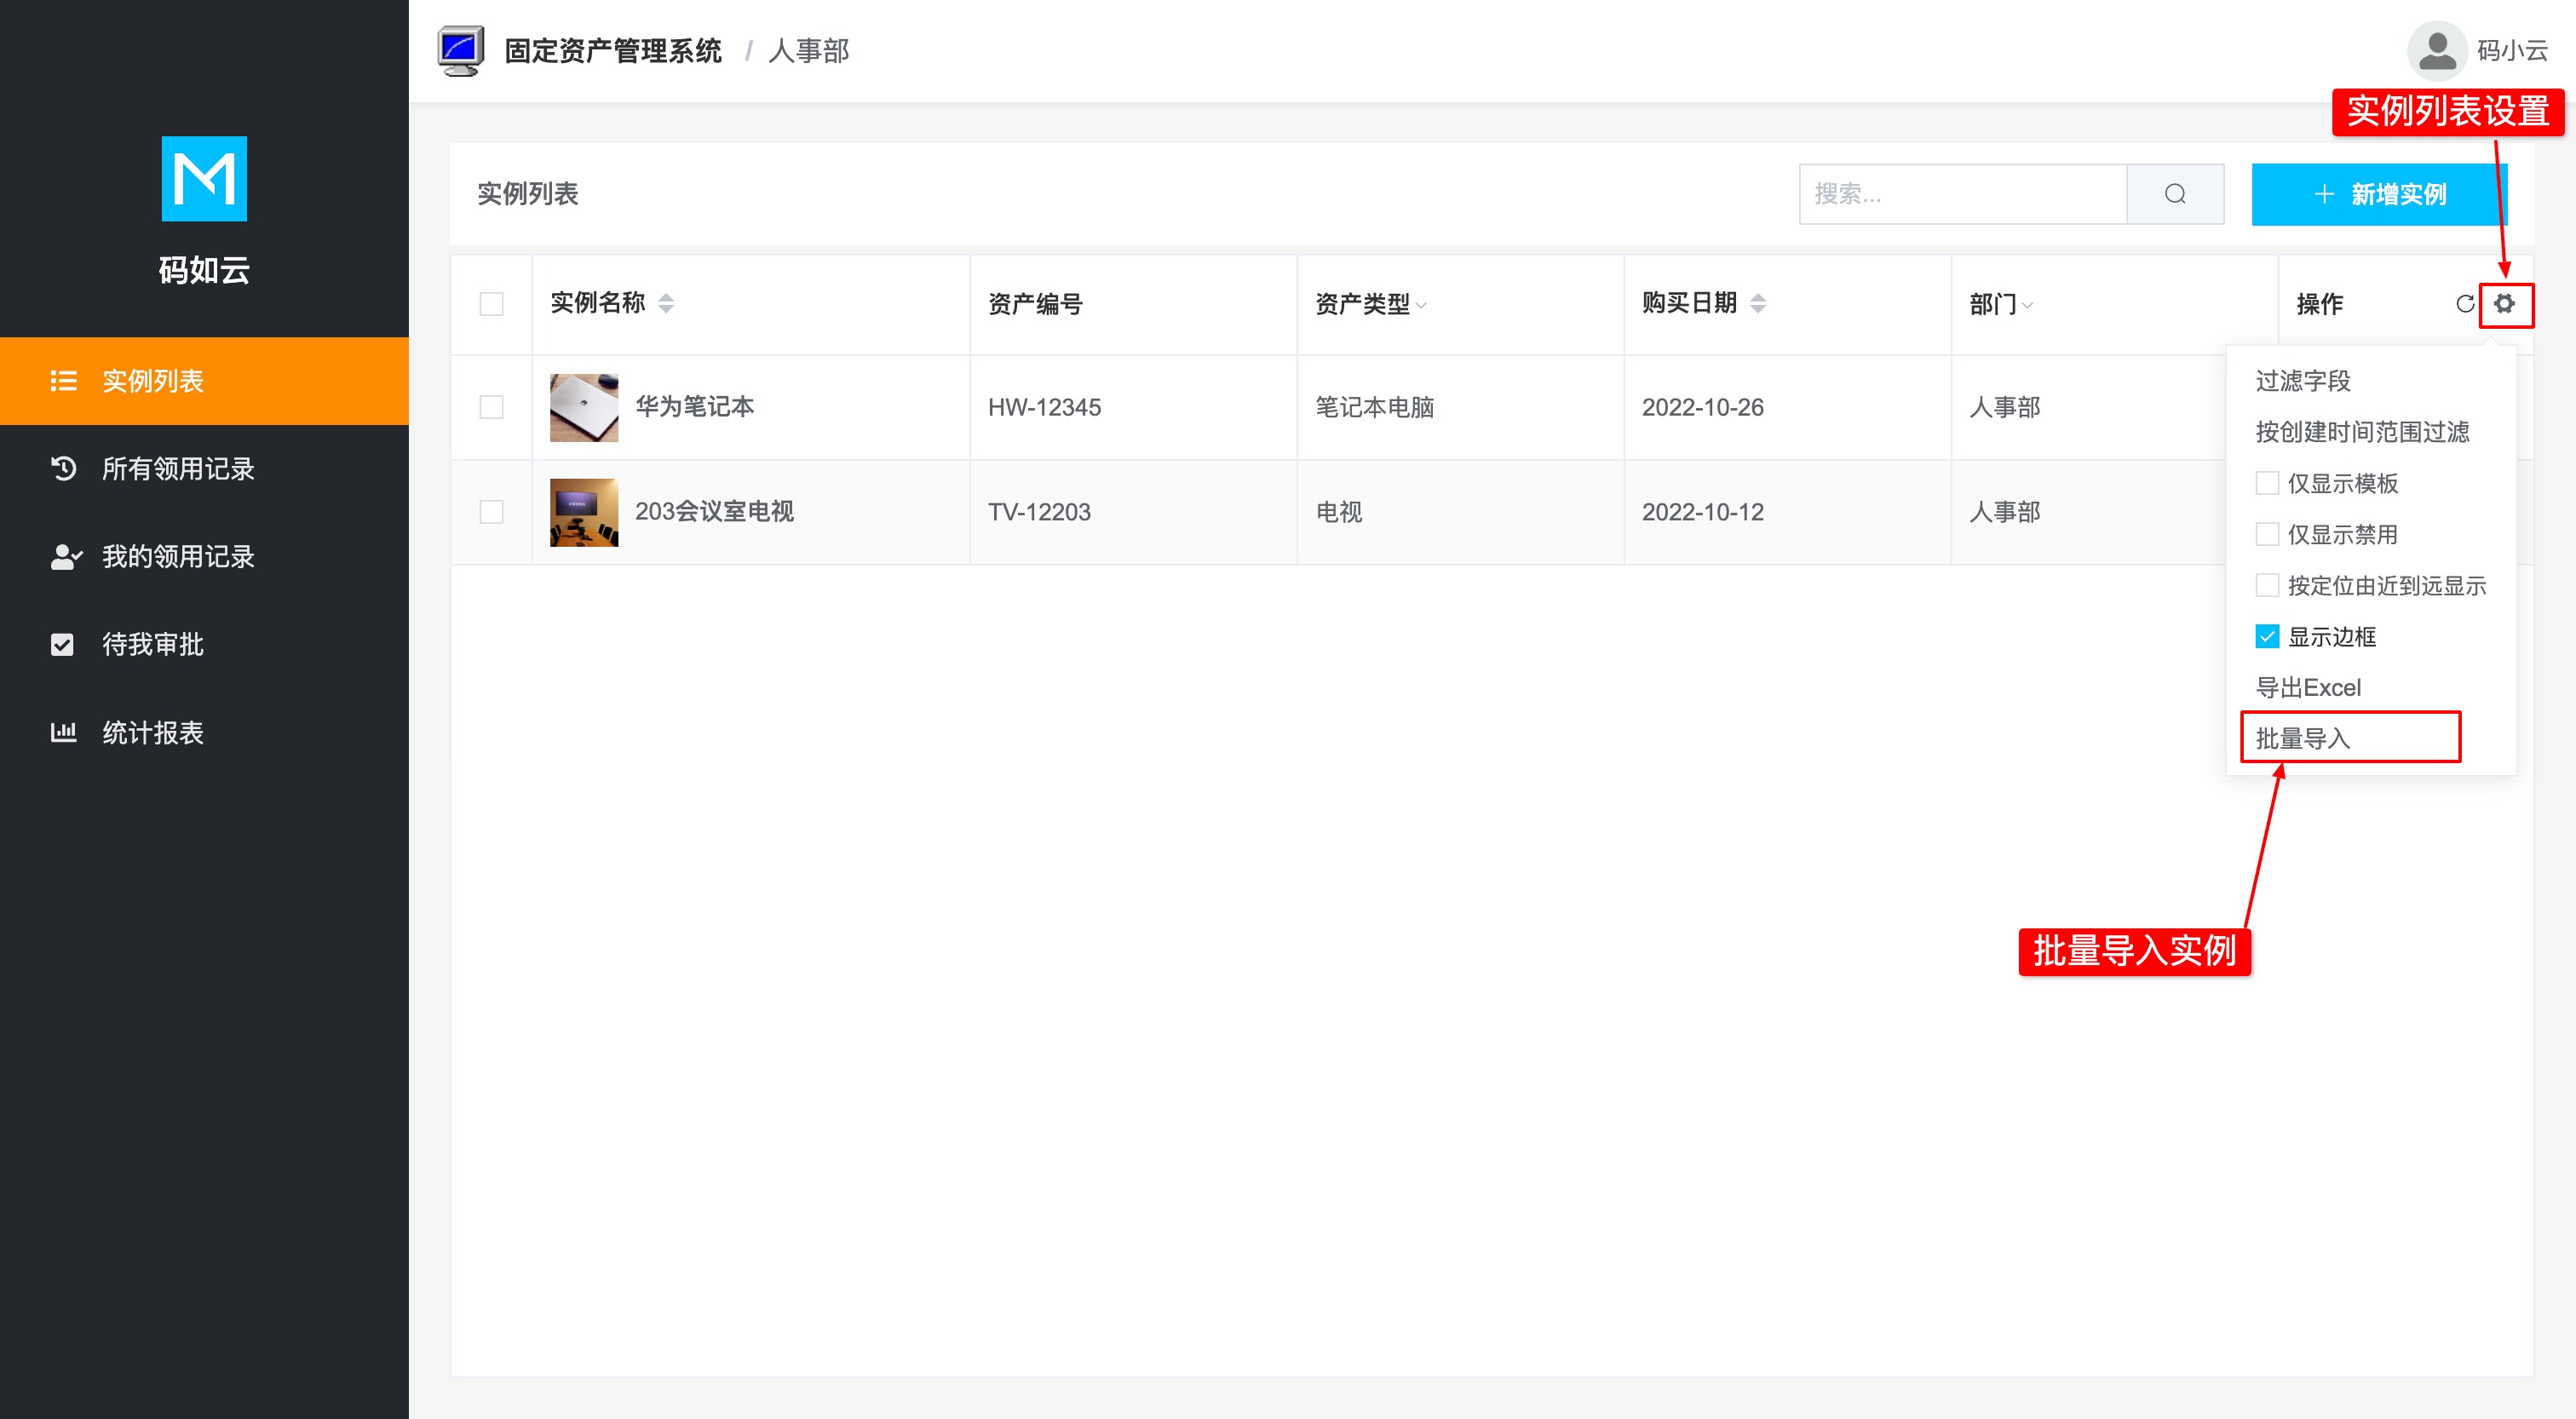Click the 人事部 breadcrumb link

808,51
